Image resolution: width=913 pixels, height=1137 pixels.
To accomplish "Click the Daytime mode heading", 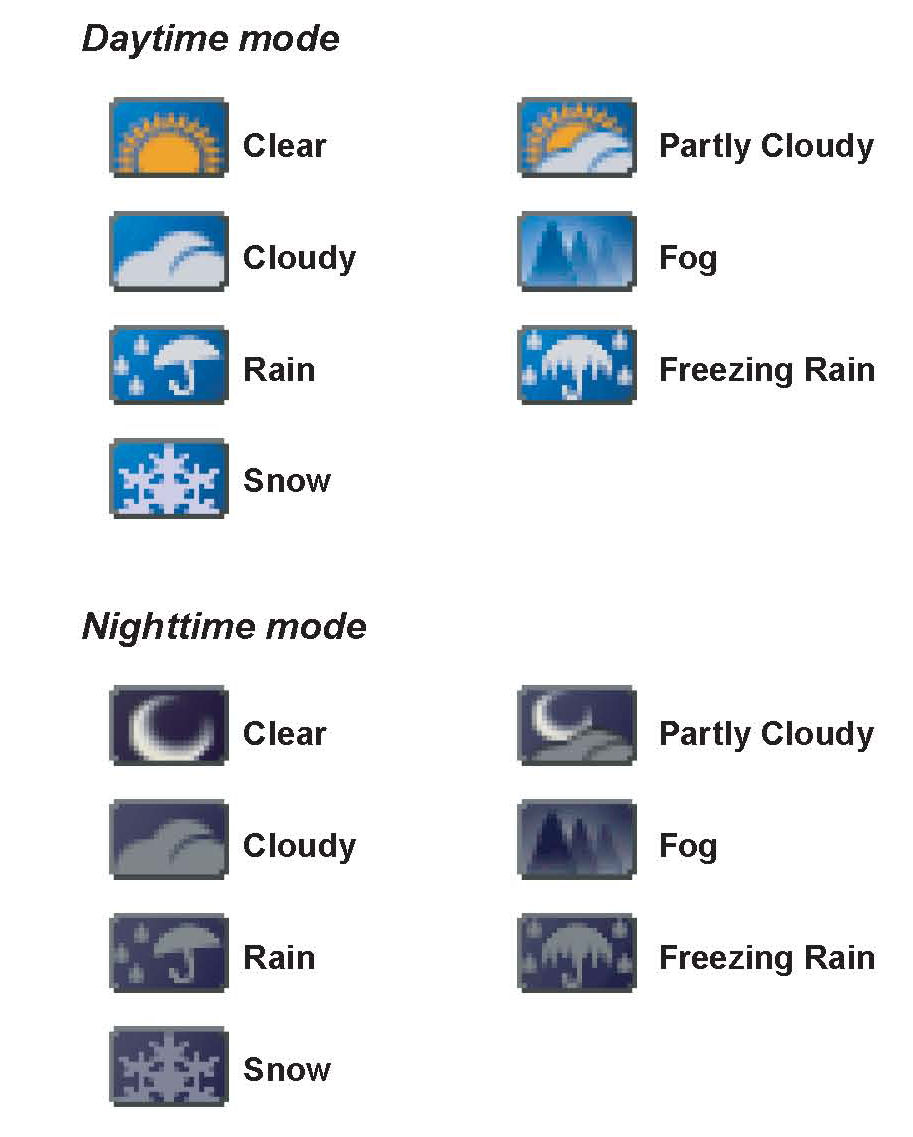I will (210, 39).
